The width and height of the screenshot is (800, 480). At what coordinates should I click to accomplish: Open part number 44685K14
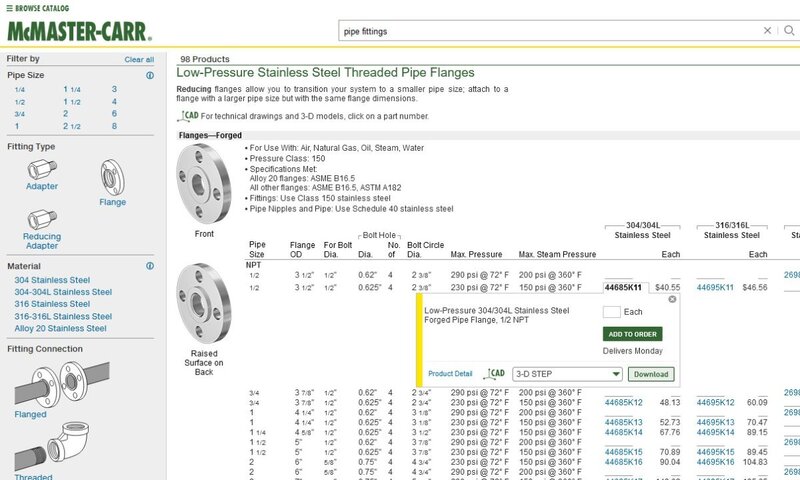click(623, 432)
